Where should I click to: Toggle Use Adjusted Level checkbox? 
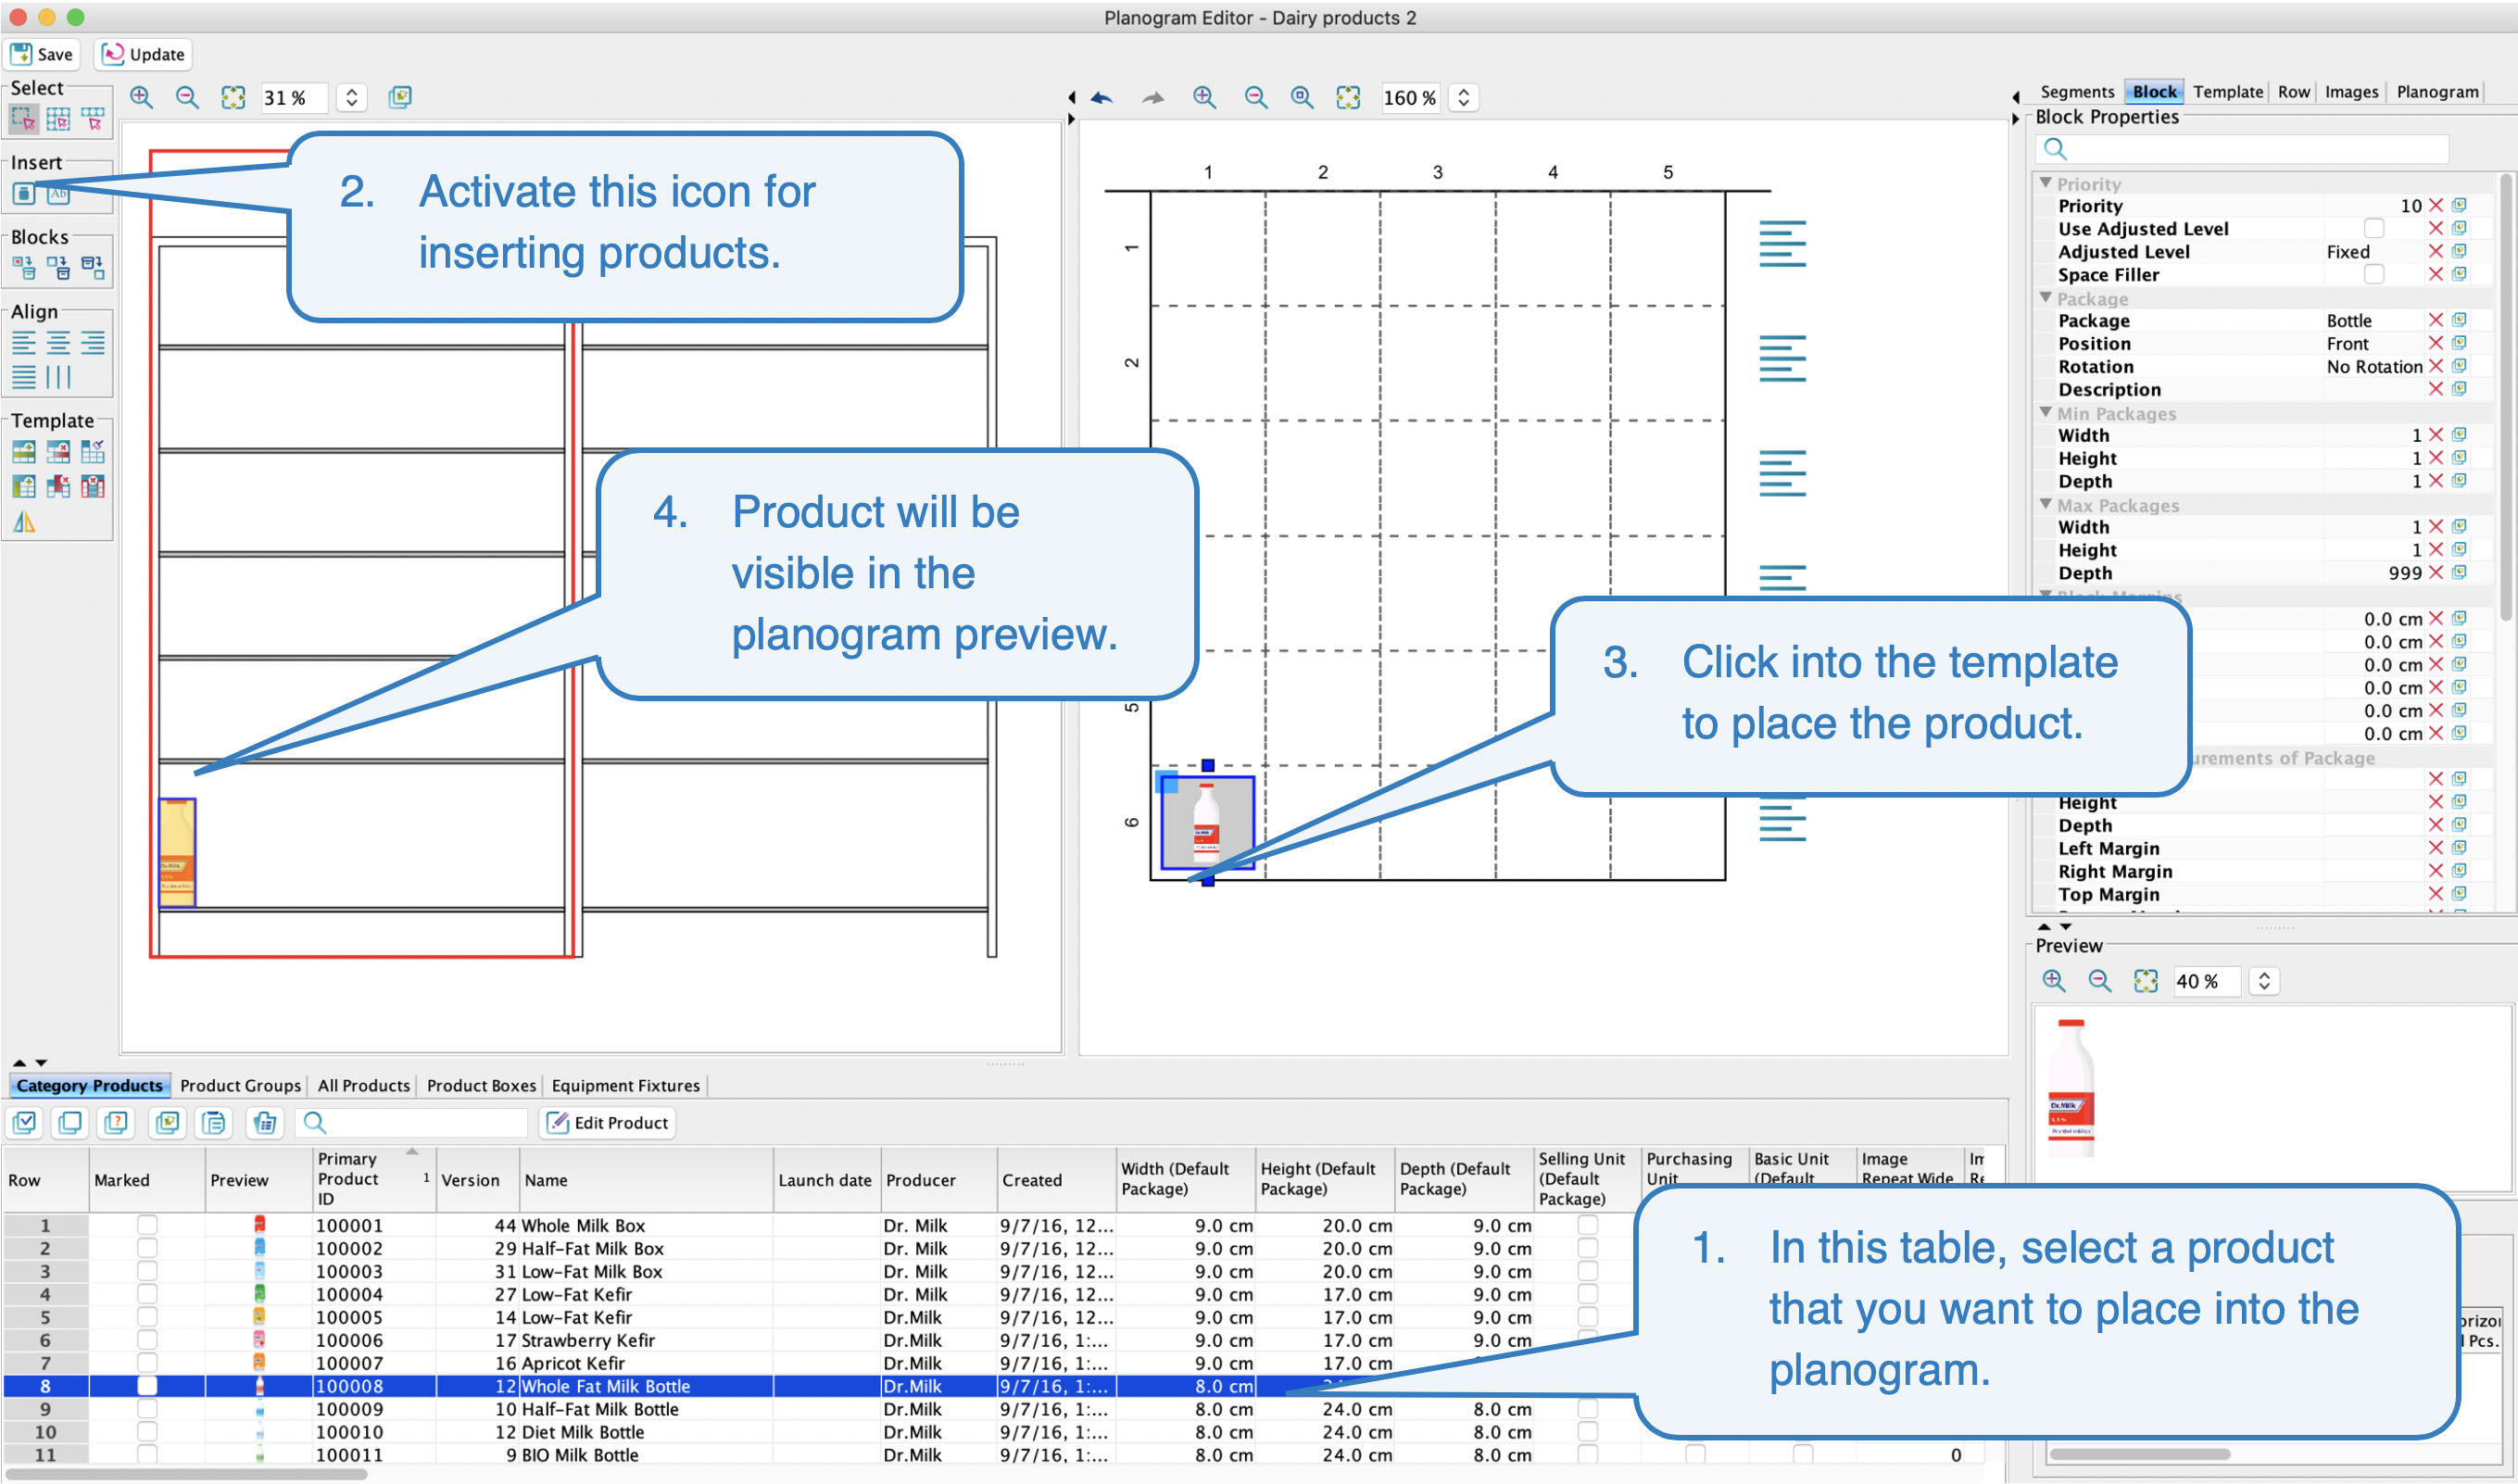pyautogui.click(x=2374, y=229)
